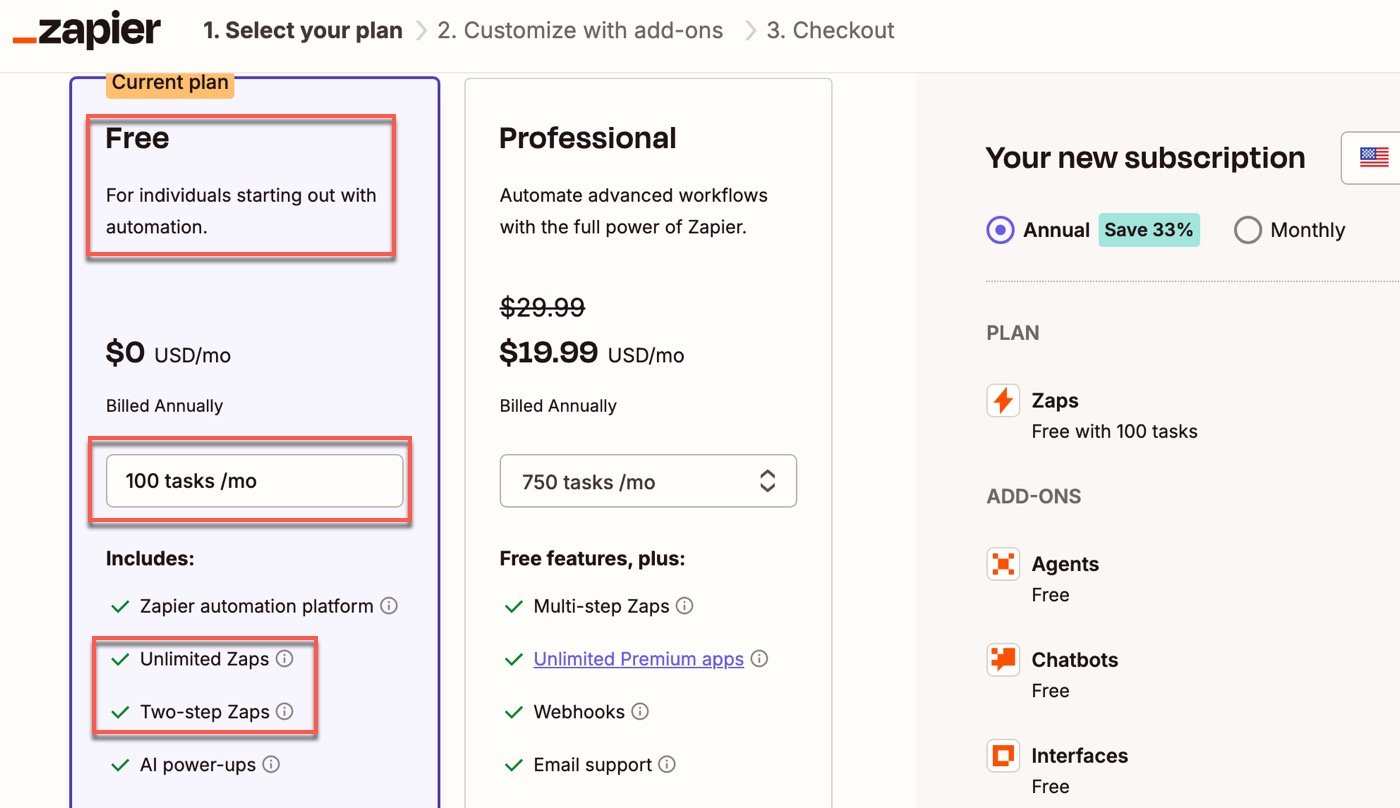Open the 750 tasks /mo dropdown

coord(648,481)
